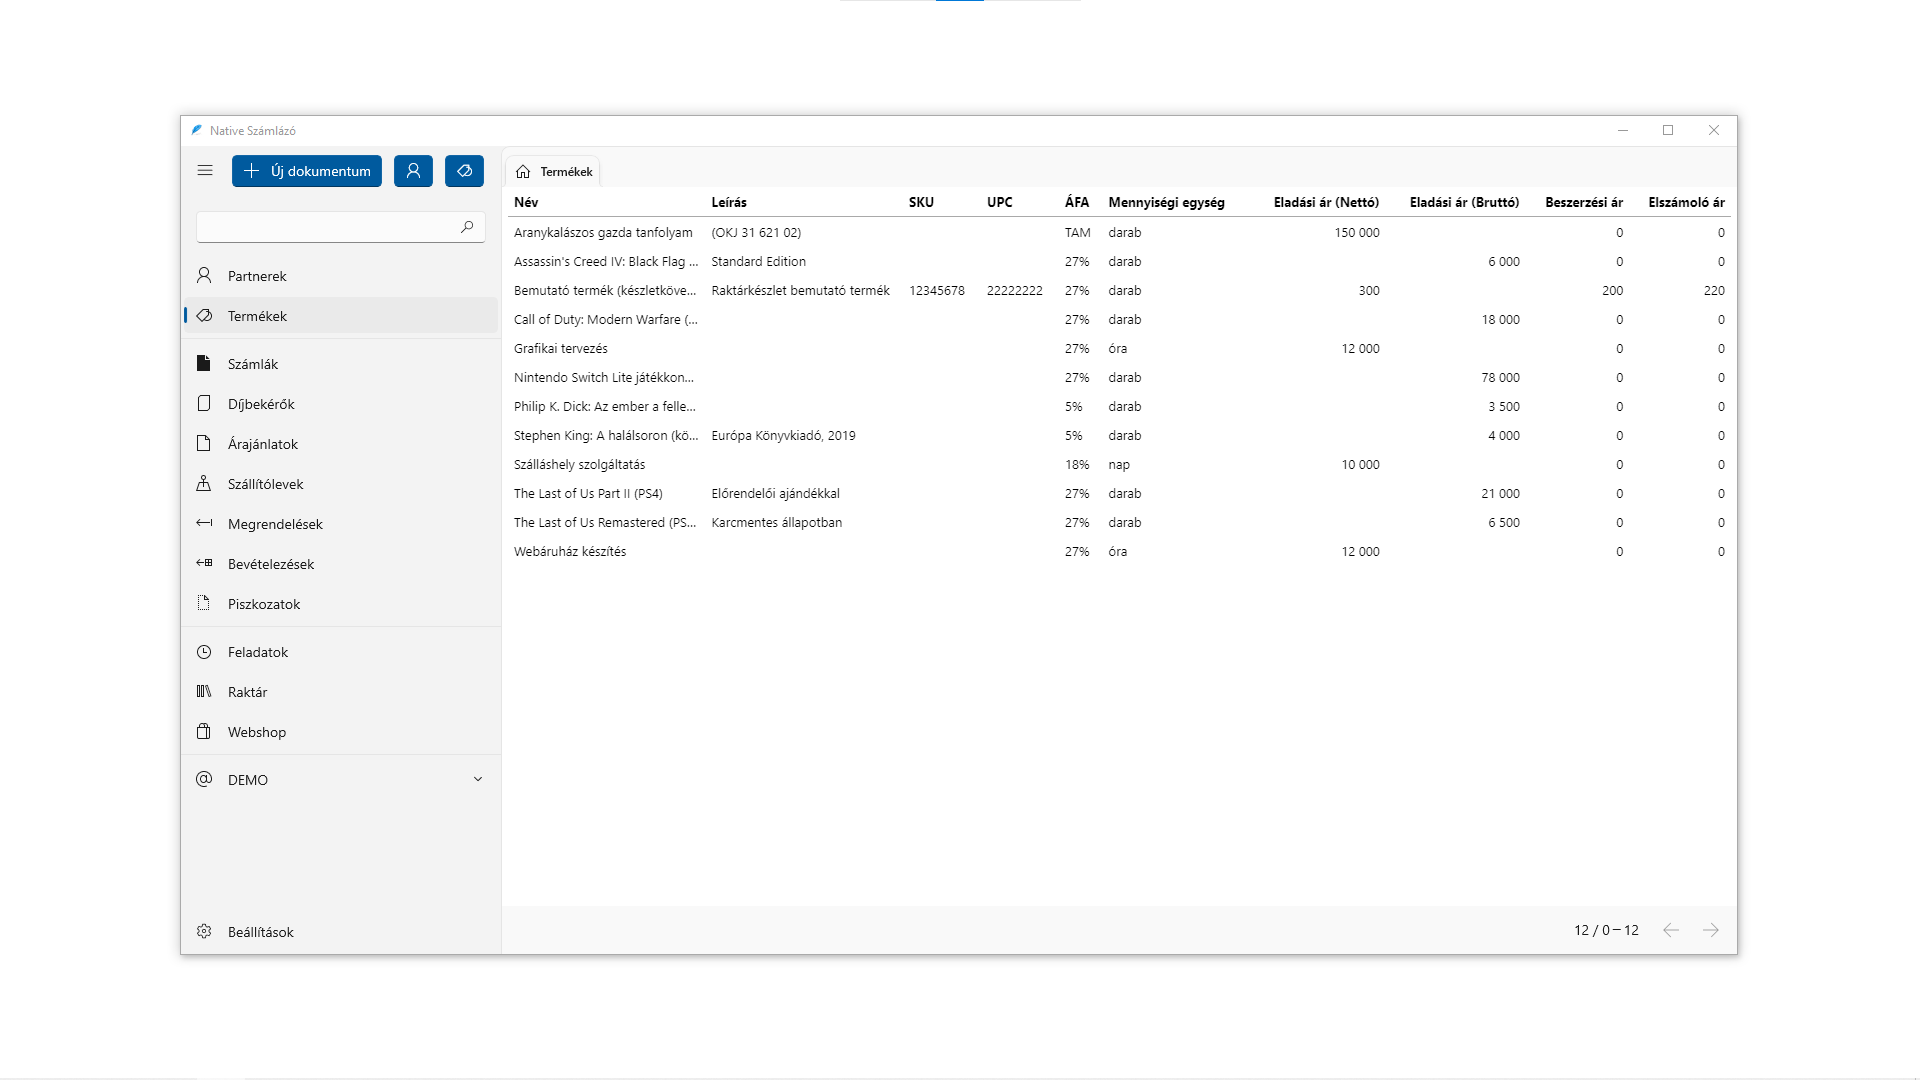Image resolution: width=1920 pixels, height=1080 pixels.
Task: Click the blue person (new partner) icon
Action: 413,170
